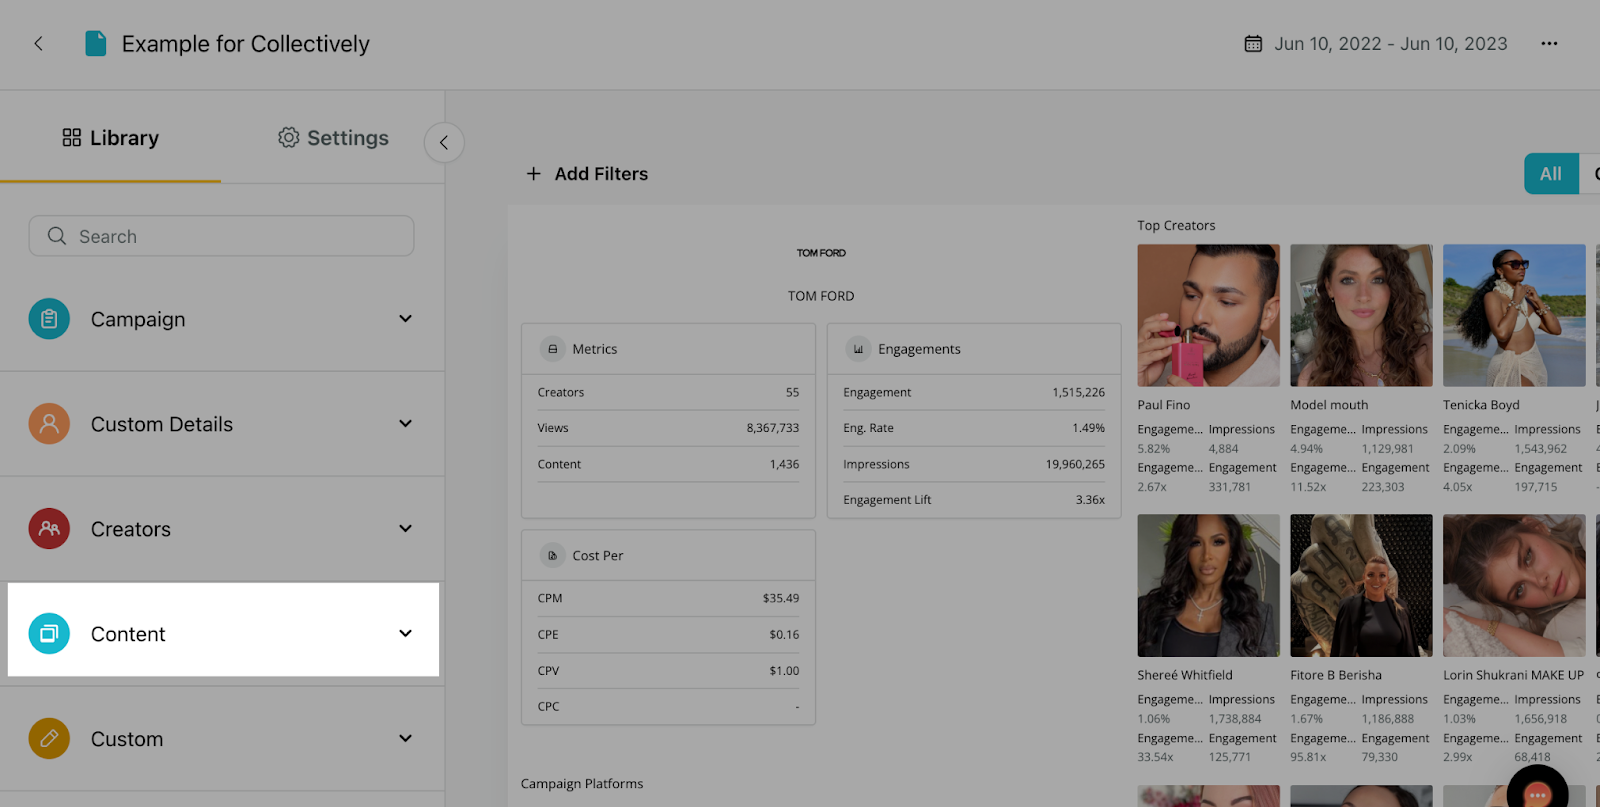Switch to the Settings tab
The height and width of the screenshot is (807, 1600).
(x=333, y=138)
